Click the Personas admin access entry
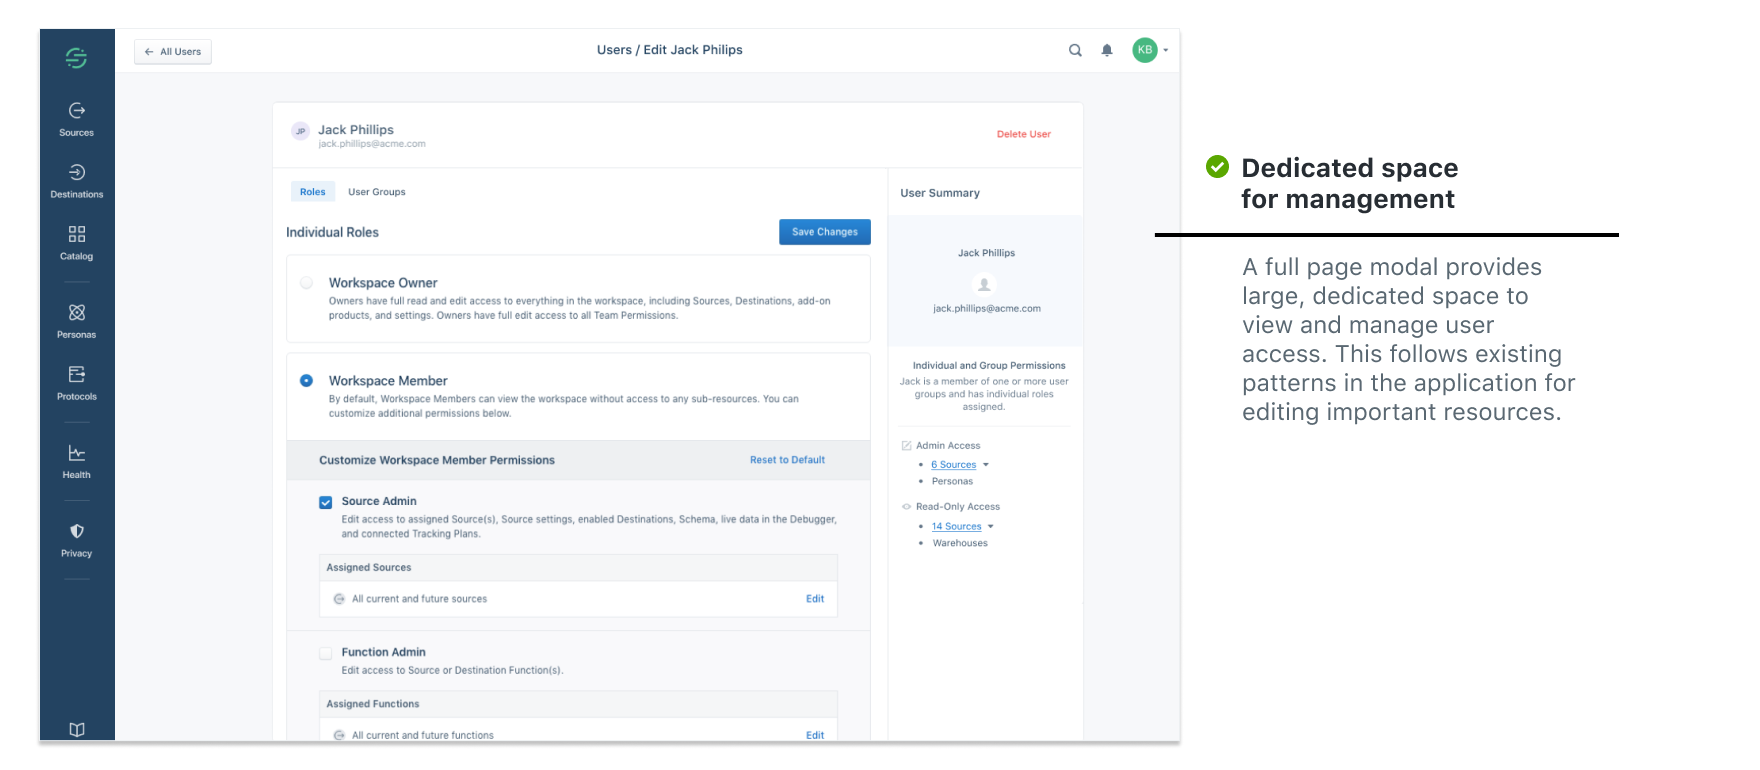 (952, 482)
